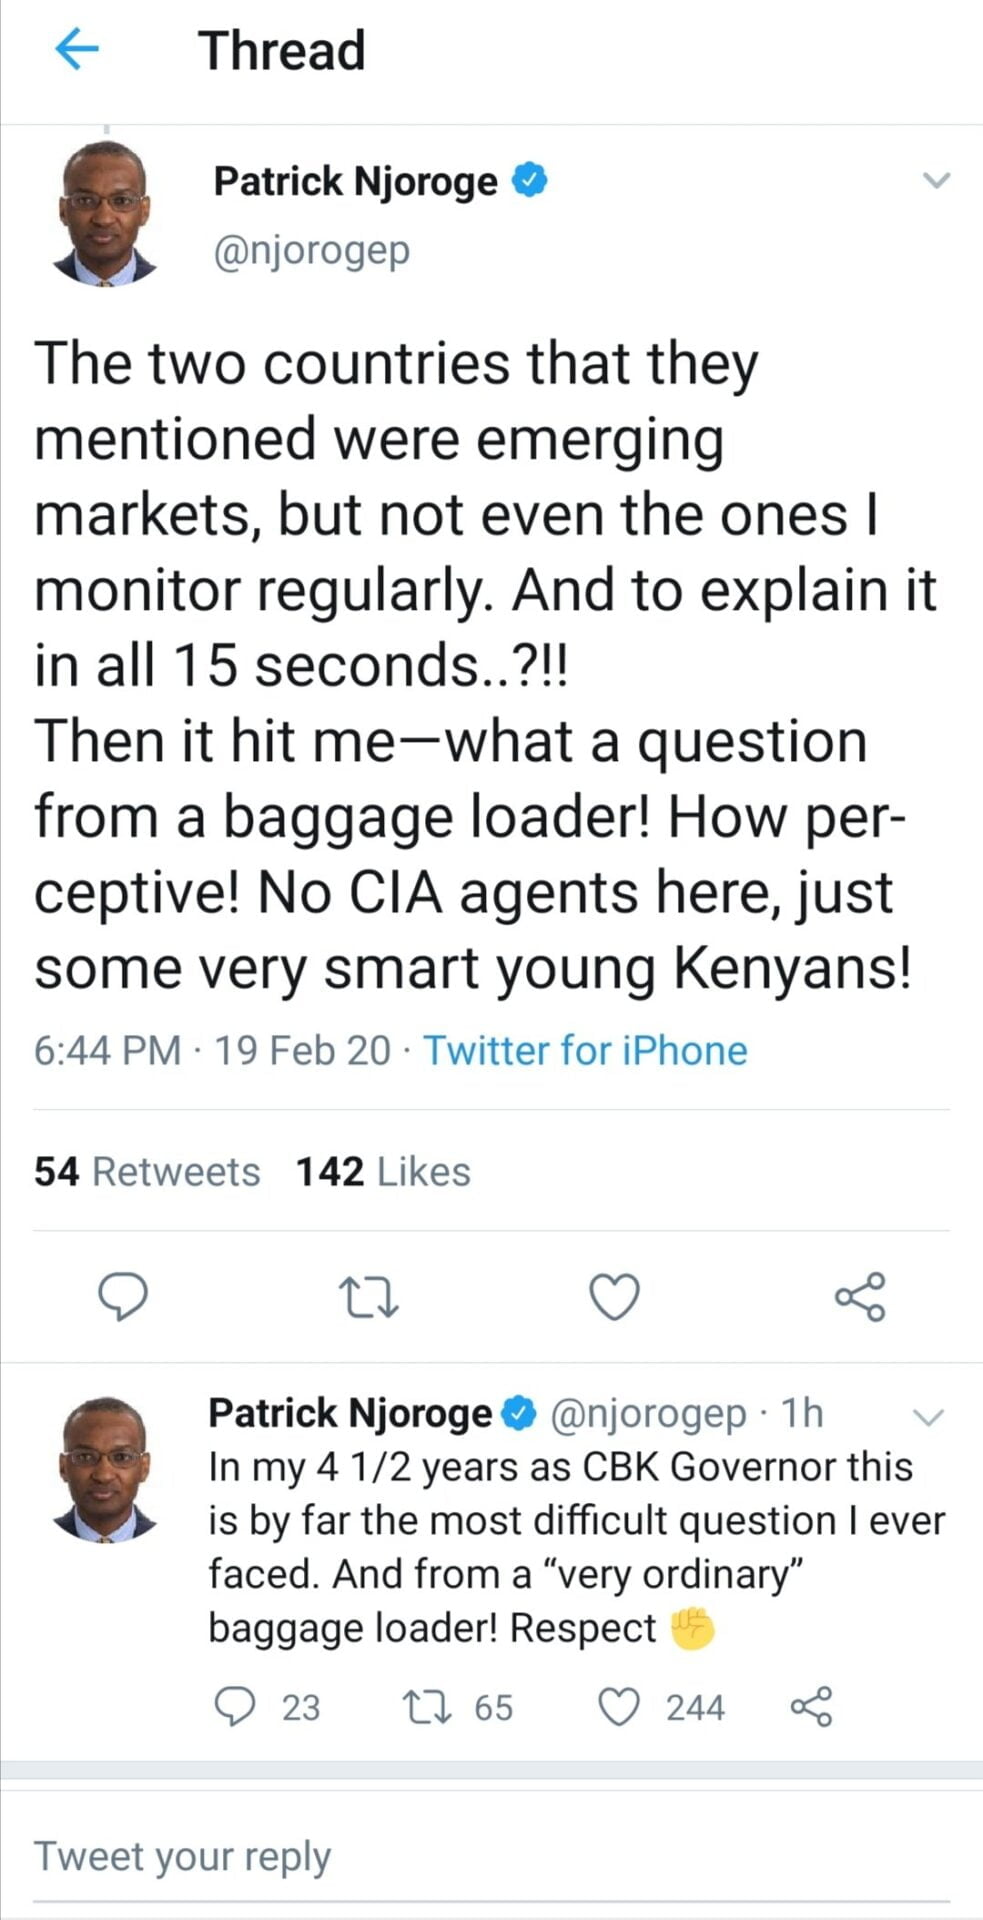The image size is (983, 1920).
Task: Retweet the CBK Governor reply tweet
Action: tap(415, 1707)
